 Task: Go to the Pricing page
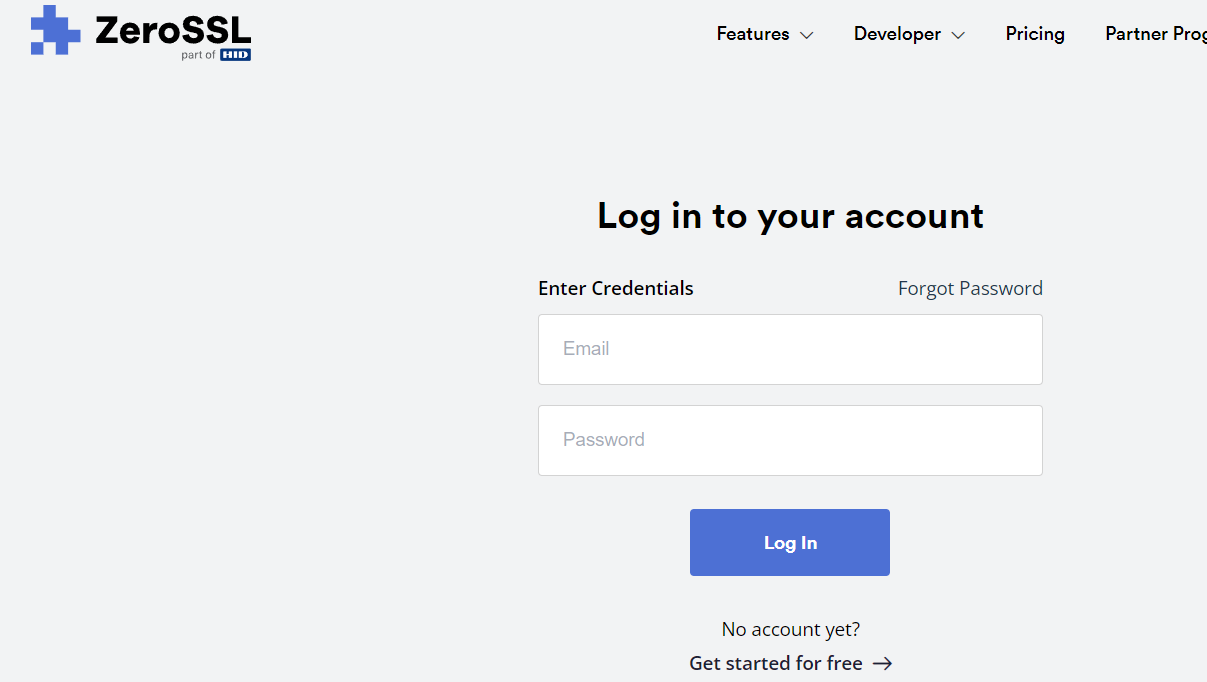pos(1035,34)
